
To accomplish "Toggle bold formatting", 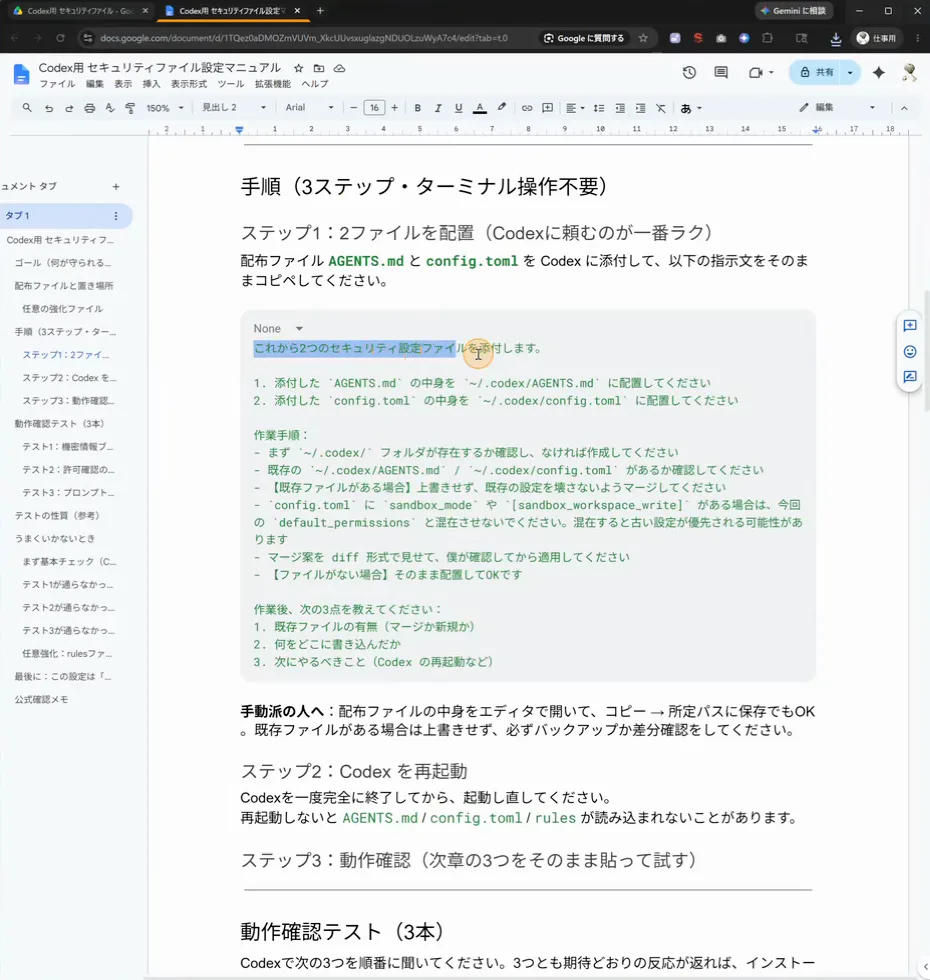I will pyautogui.click(x=418, y=108).
